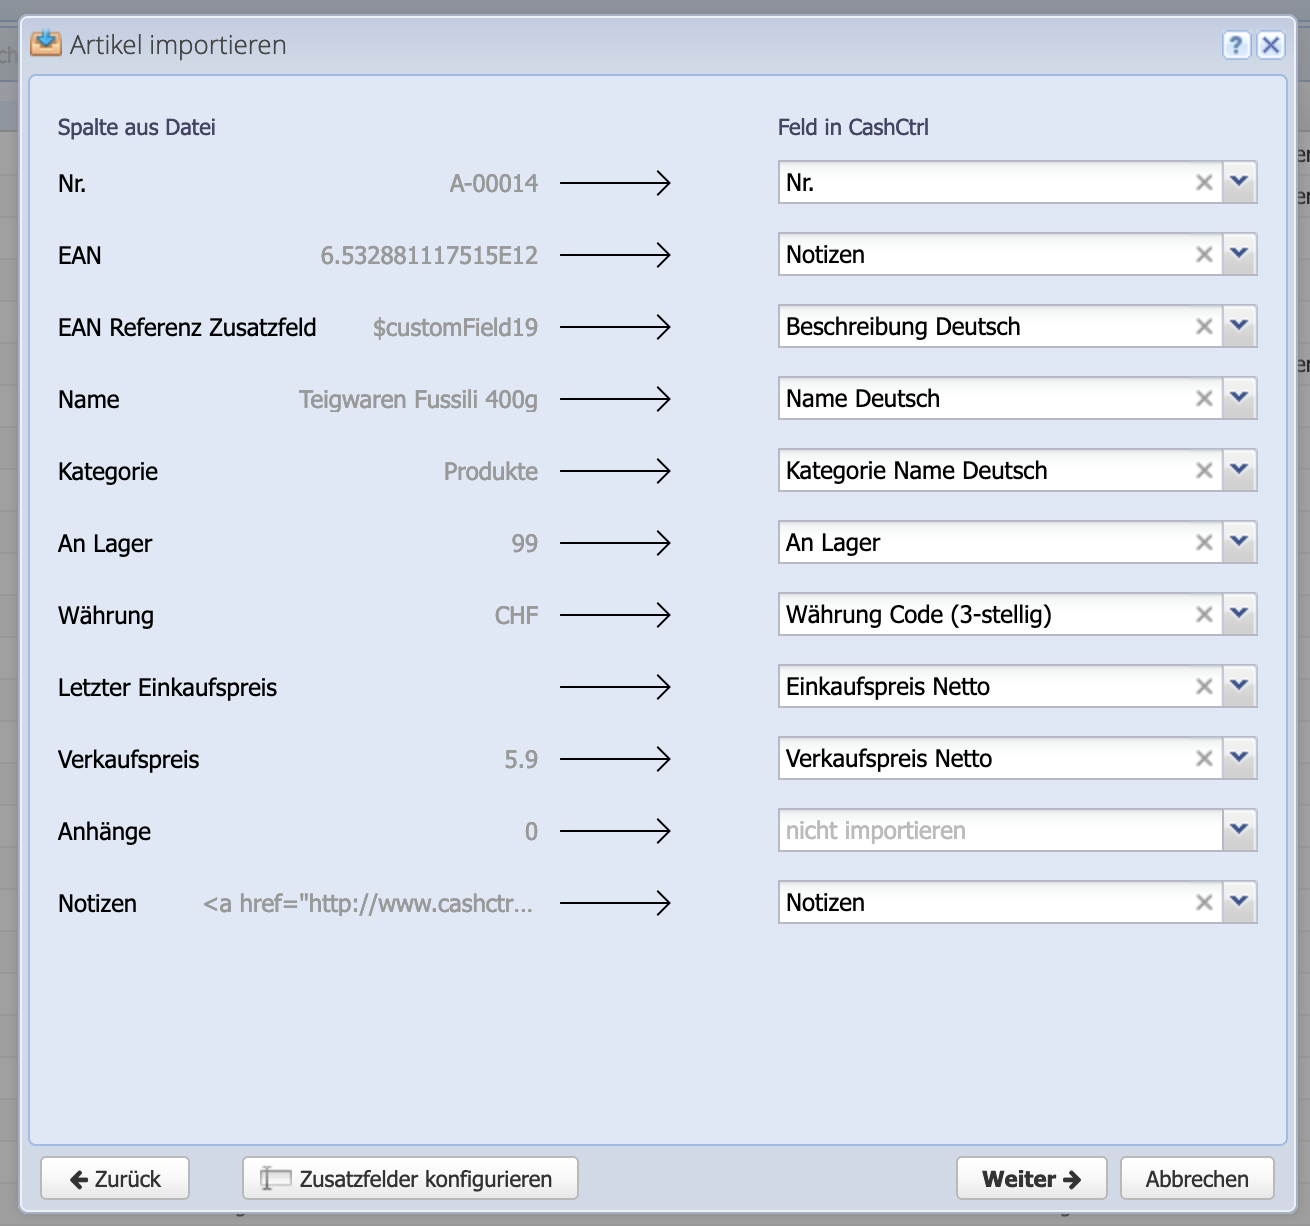Clear the mapping for the Nr. field
Image resolution: width=1310 pixels, height=1226 pixels.
click(1205, 182)
